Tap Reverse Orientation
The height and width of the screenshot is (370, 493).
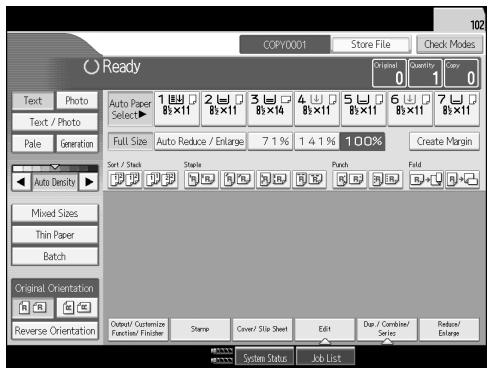coord(55,331)
